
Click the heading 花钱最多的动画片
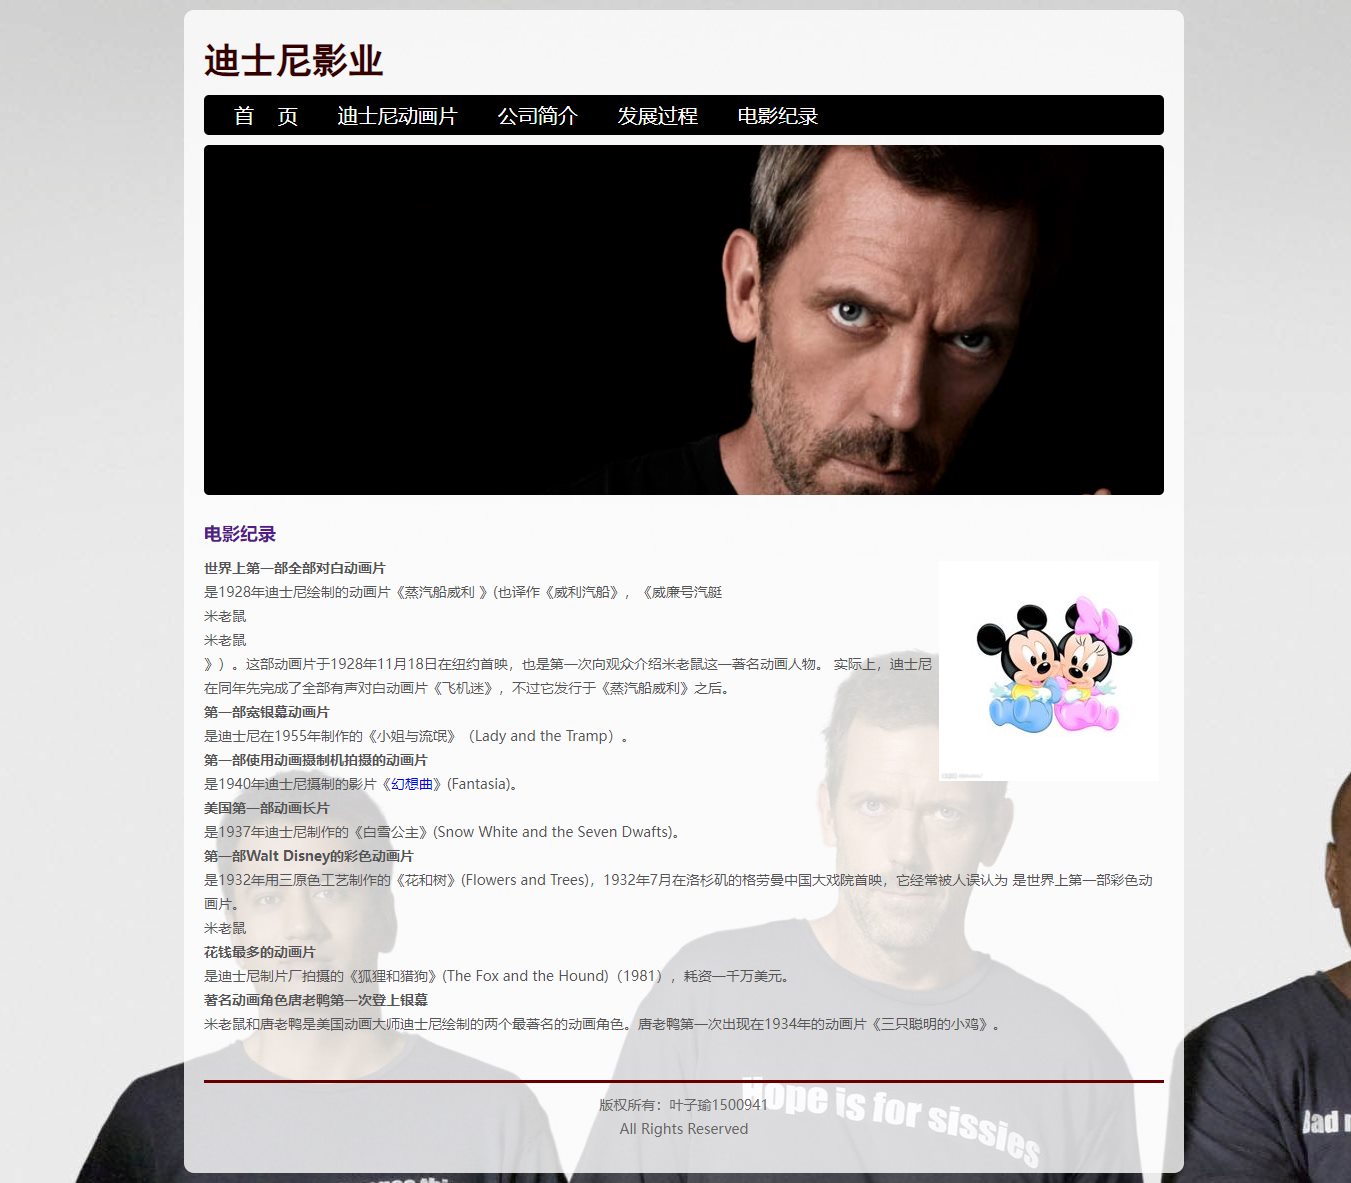point(260,952)
